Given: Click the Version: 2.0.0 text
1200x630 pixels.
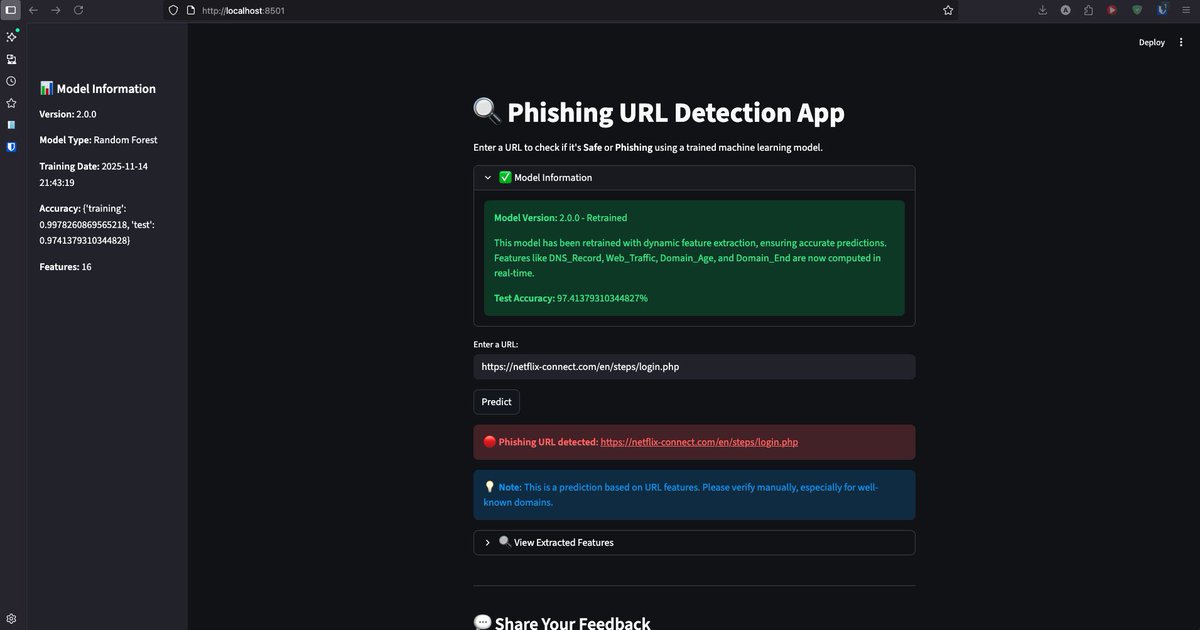Looking at the screenshot, I should point(68,114).
